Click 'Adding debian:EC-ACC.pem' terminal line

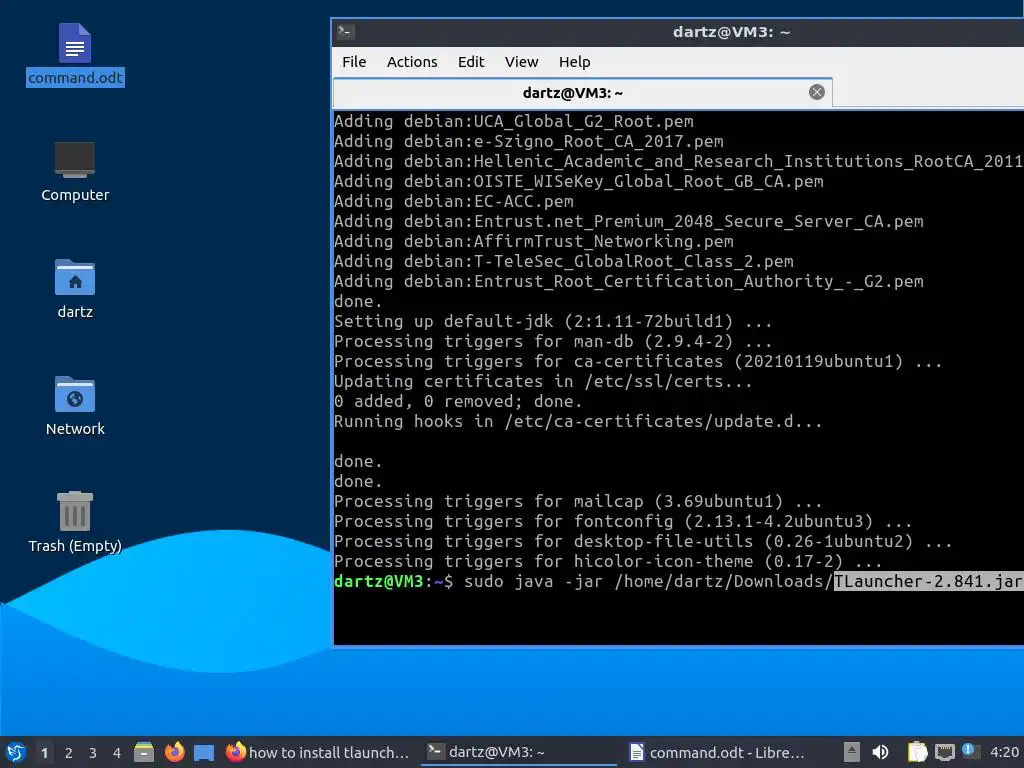454,201
